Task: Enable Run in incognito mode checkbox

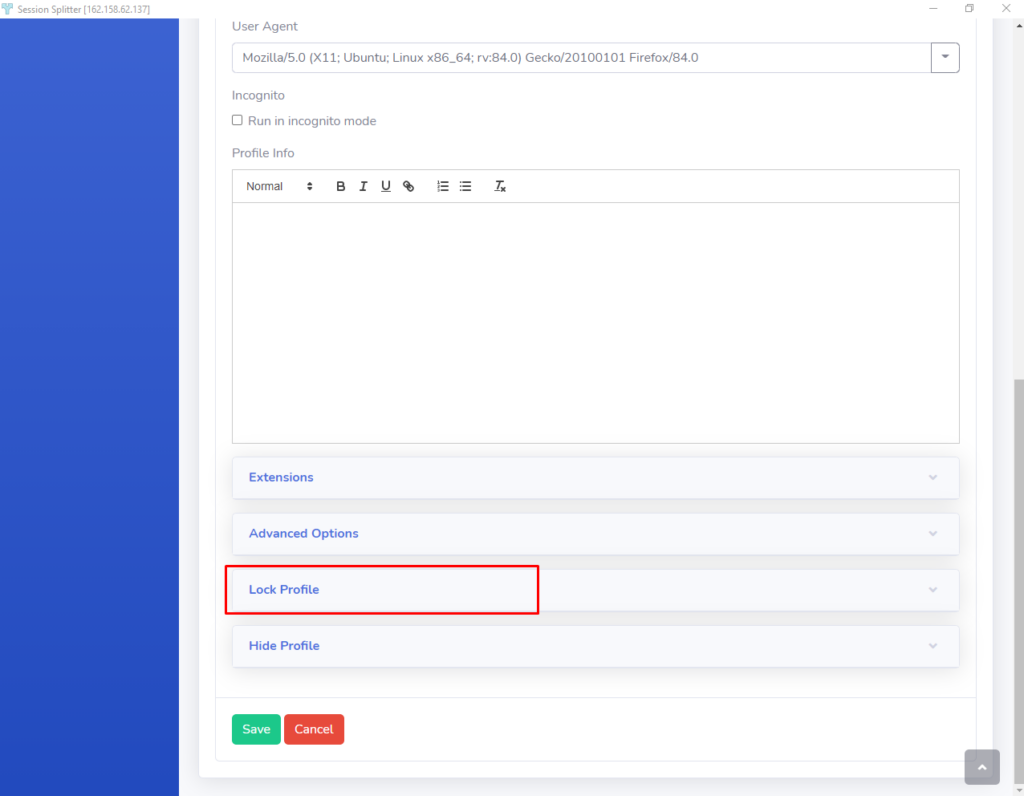Action: [x=237, y=120]
